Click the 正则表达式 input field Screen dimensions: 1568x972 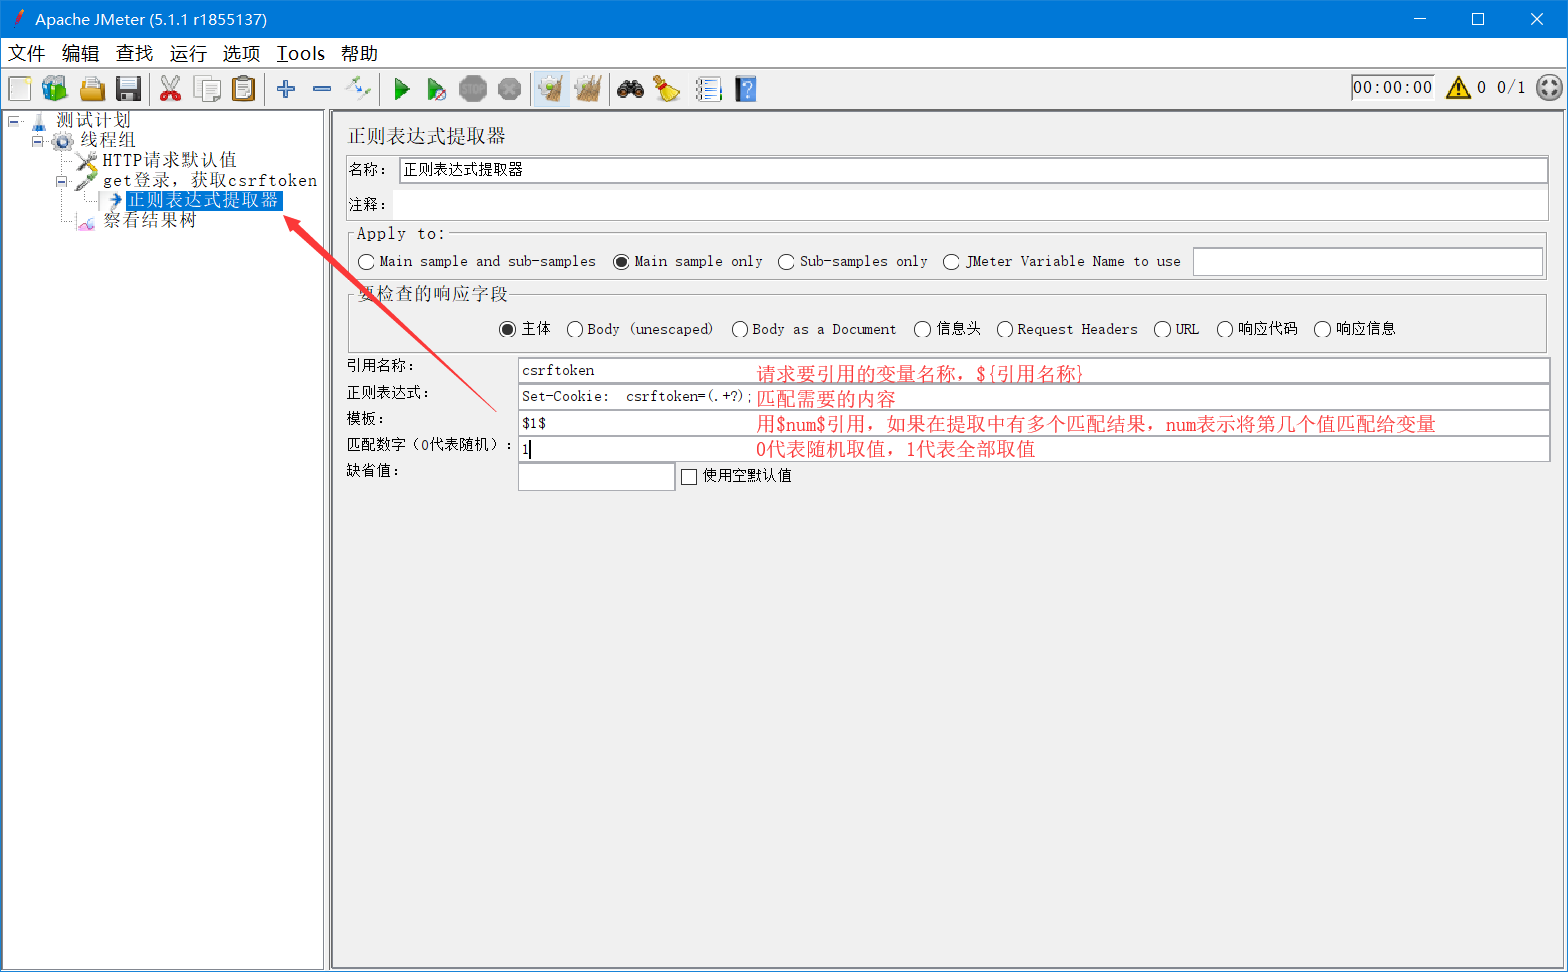pyautogui.click(x=1034, y=397)
